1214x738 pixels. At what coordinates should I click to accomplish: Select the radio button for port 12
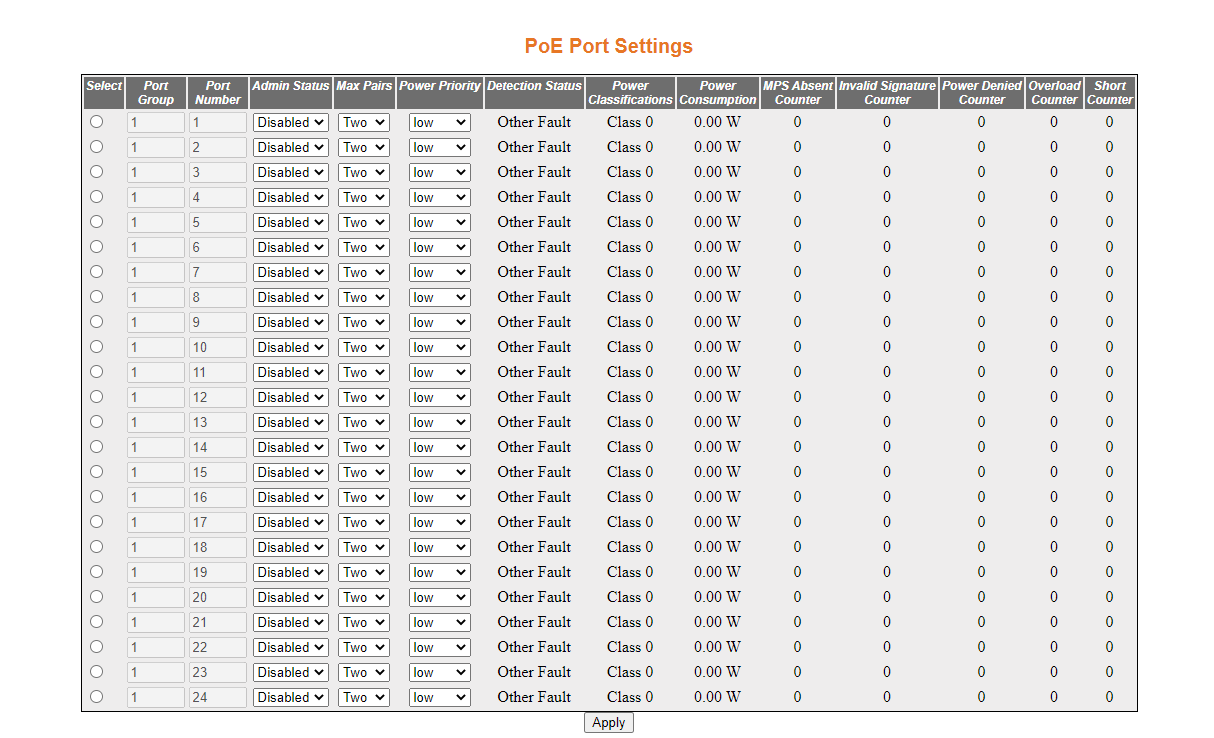click(x=96, y=397)
